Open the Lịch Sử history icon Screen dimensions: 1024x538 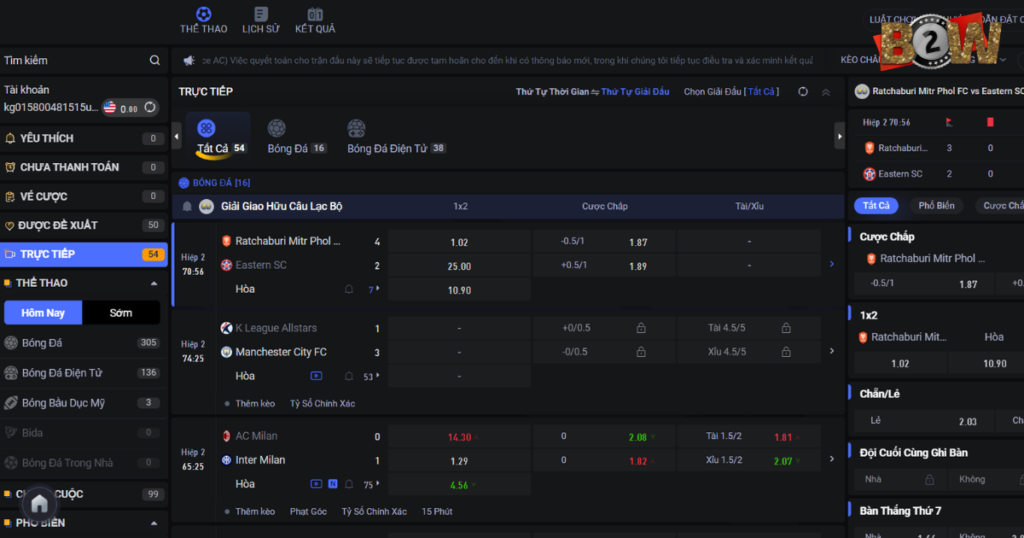tap(261, 14)
